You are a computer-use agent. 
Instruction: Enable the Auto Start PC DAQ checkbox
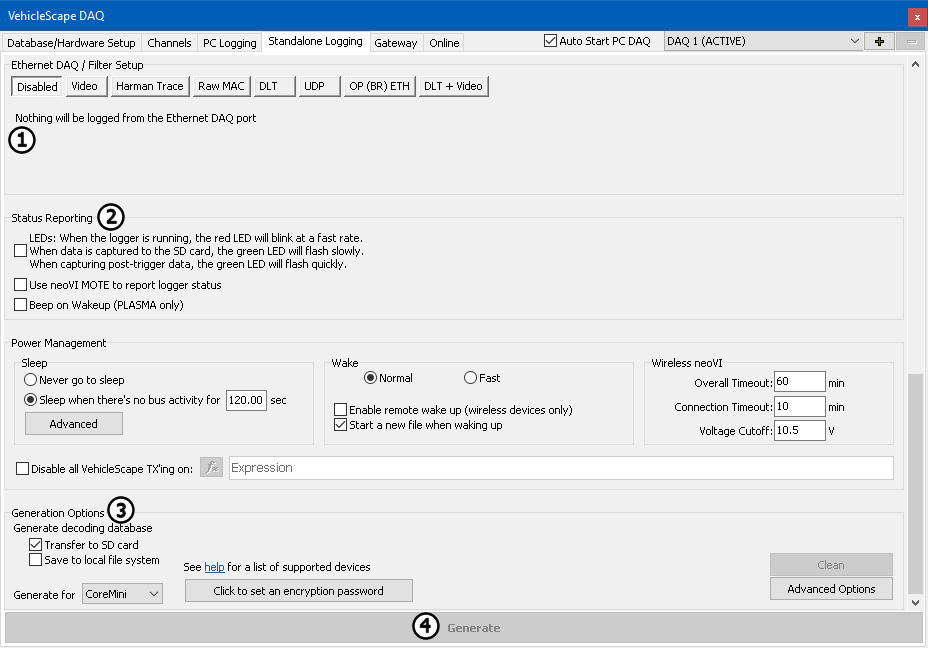click(x=550, y=41)
